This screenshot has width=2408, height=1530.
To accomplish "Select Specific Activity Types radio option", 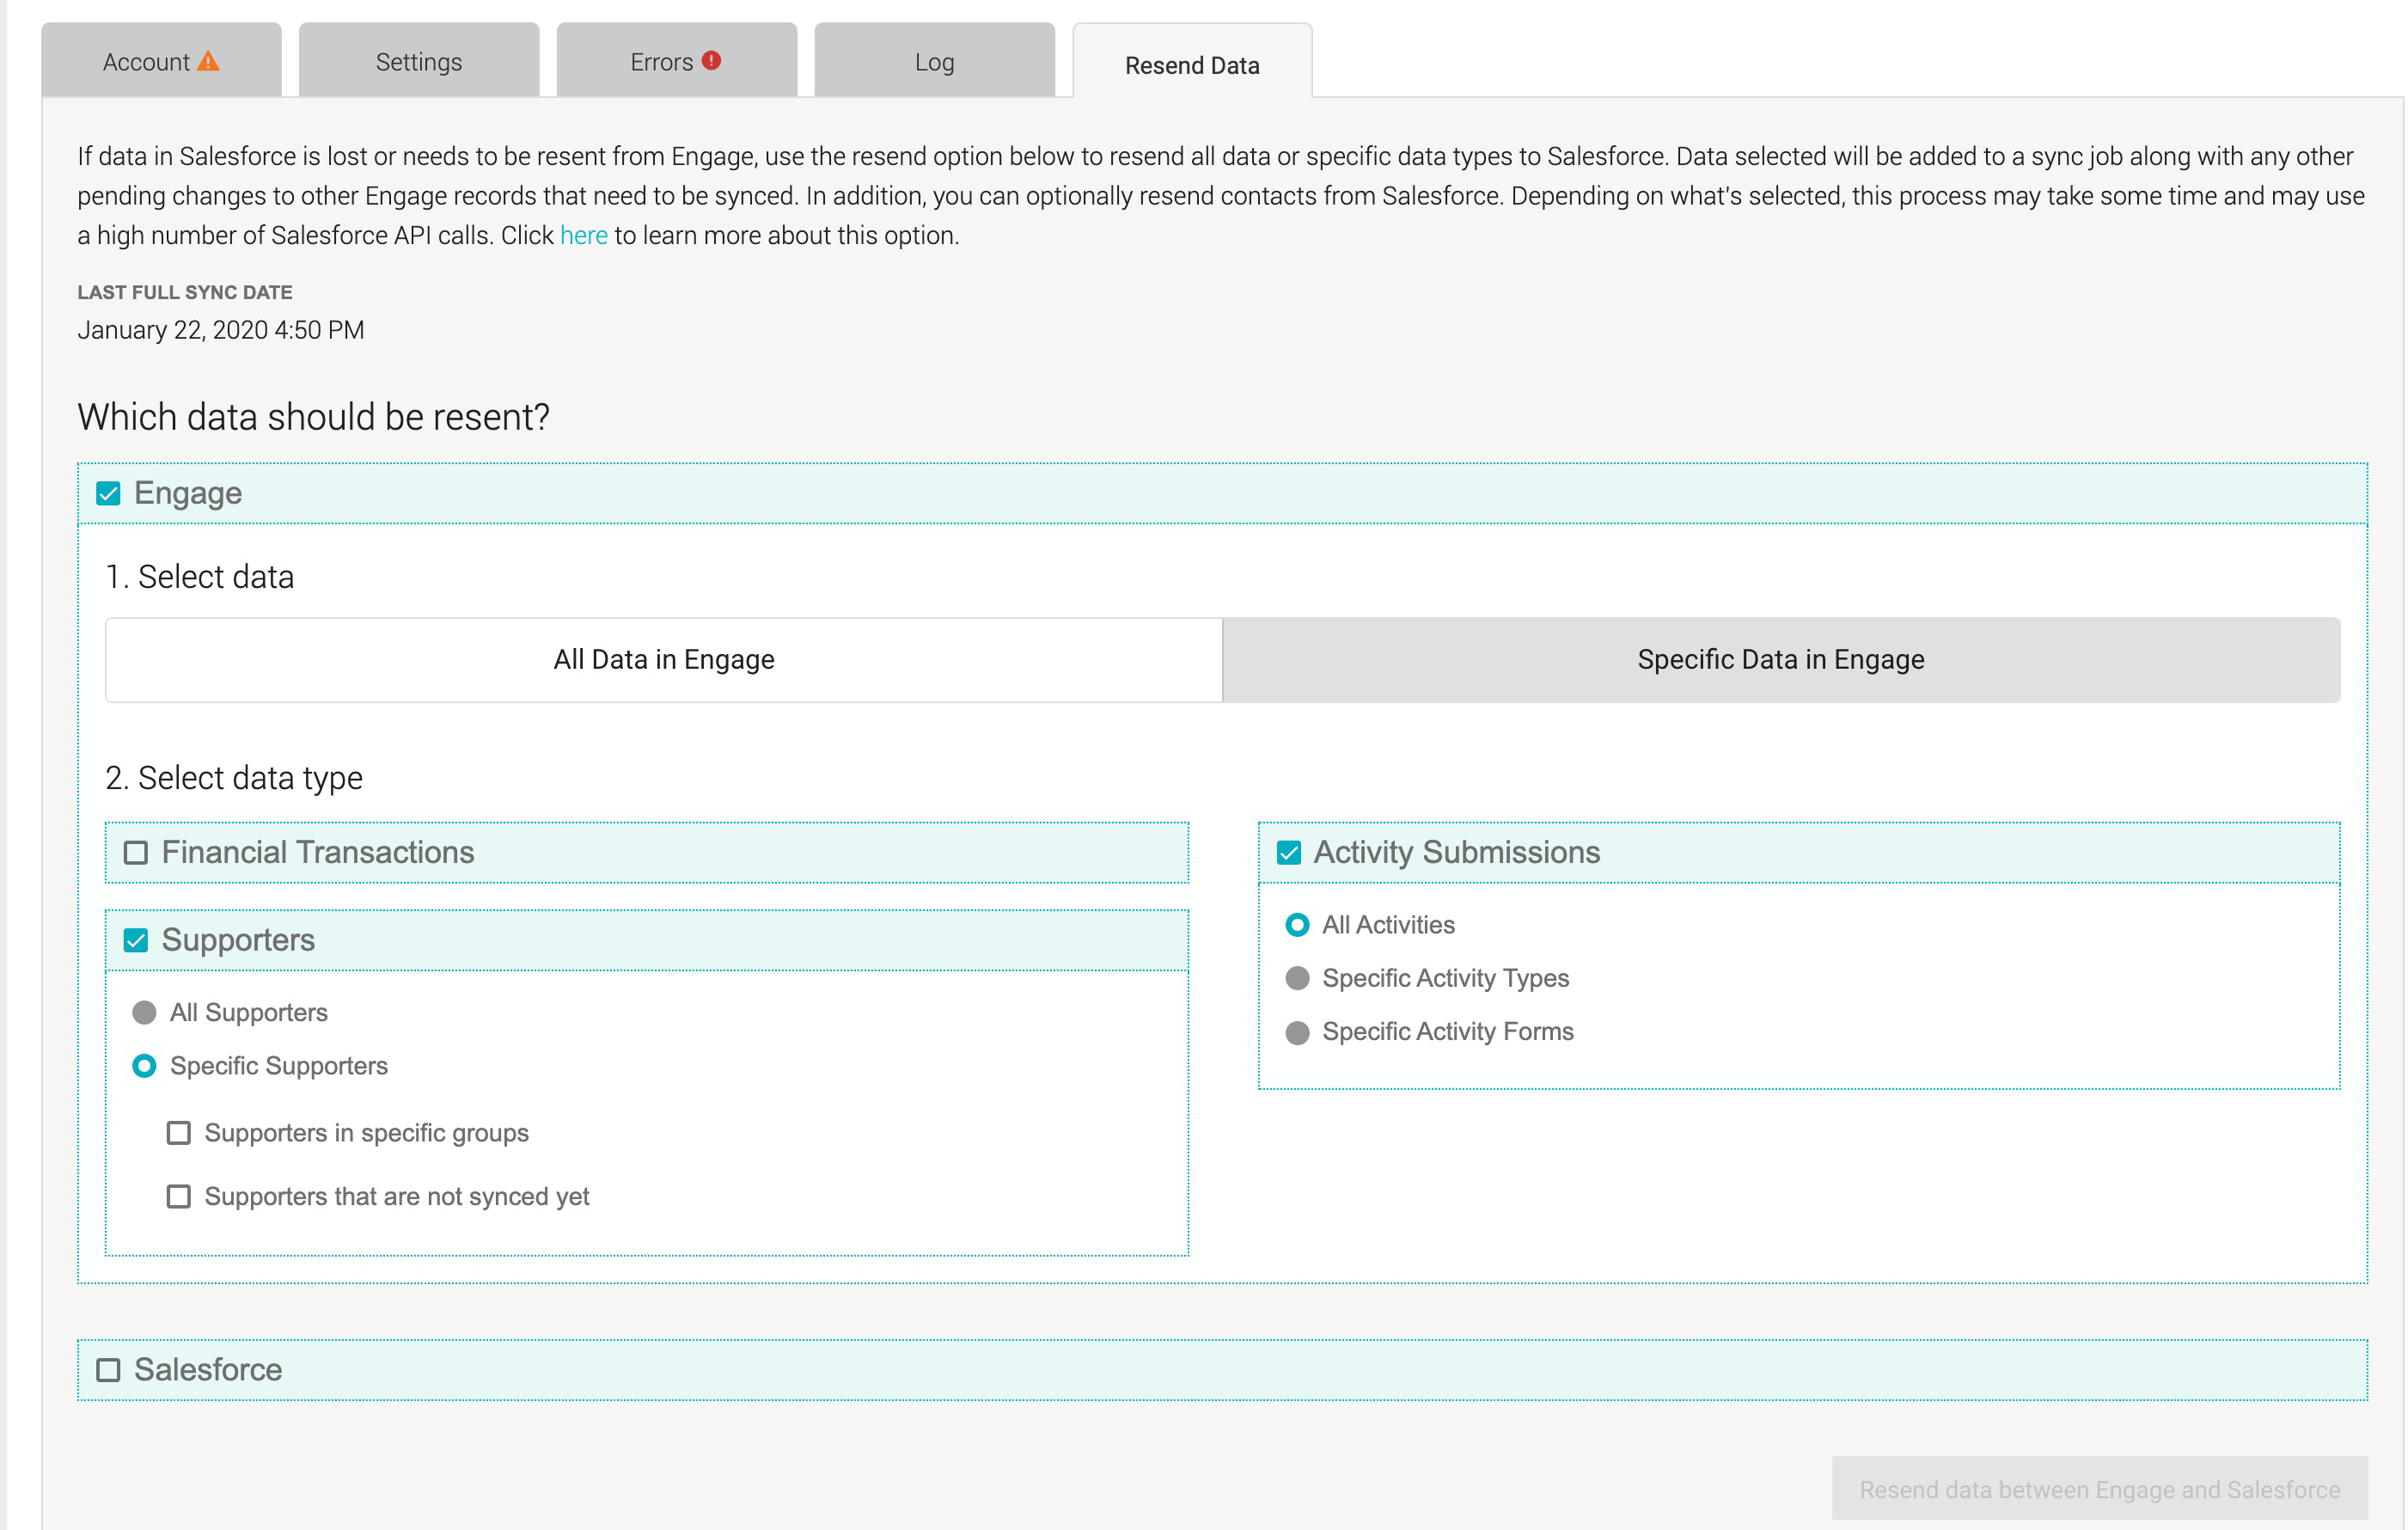I will (x=1297, y=978).
